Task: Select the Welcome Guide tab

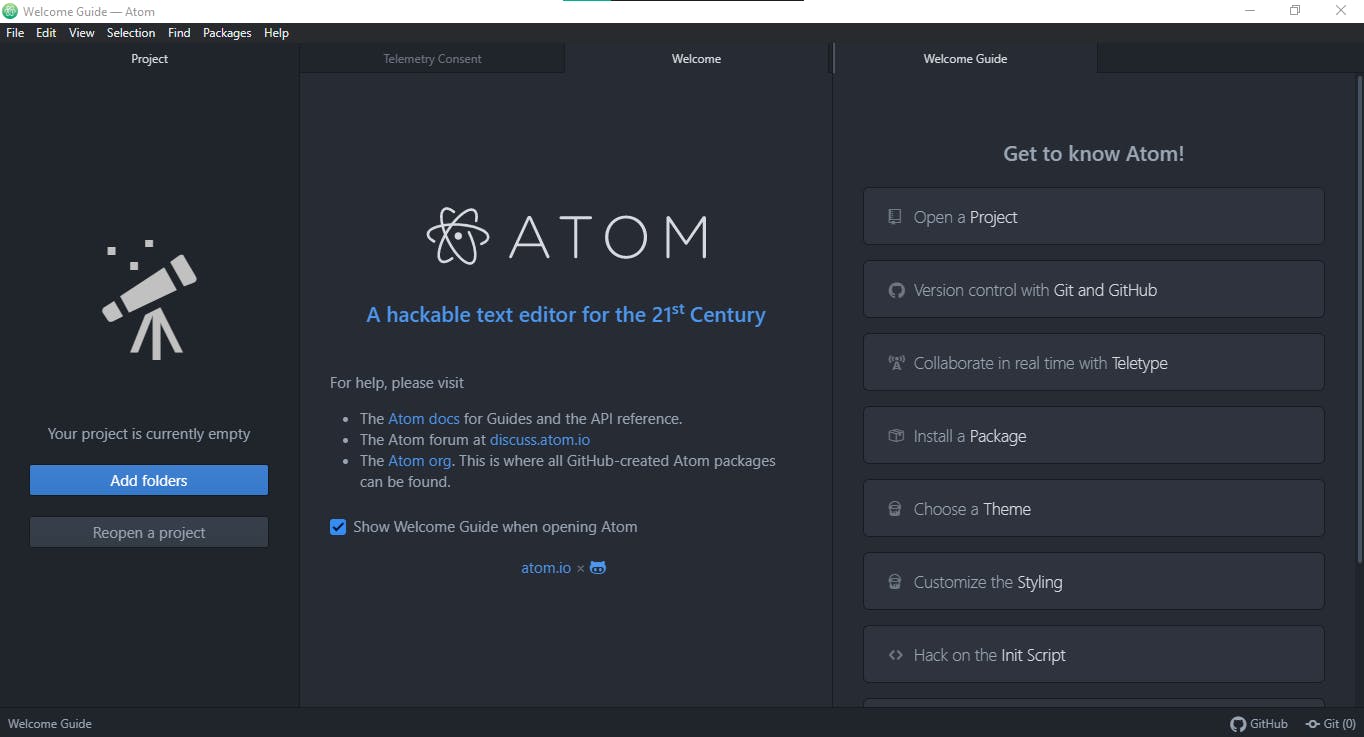Action: pyautogui.click(x=965, y=59)
